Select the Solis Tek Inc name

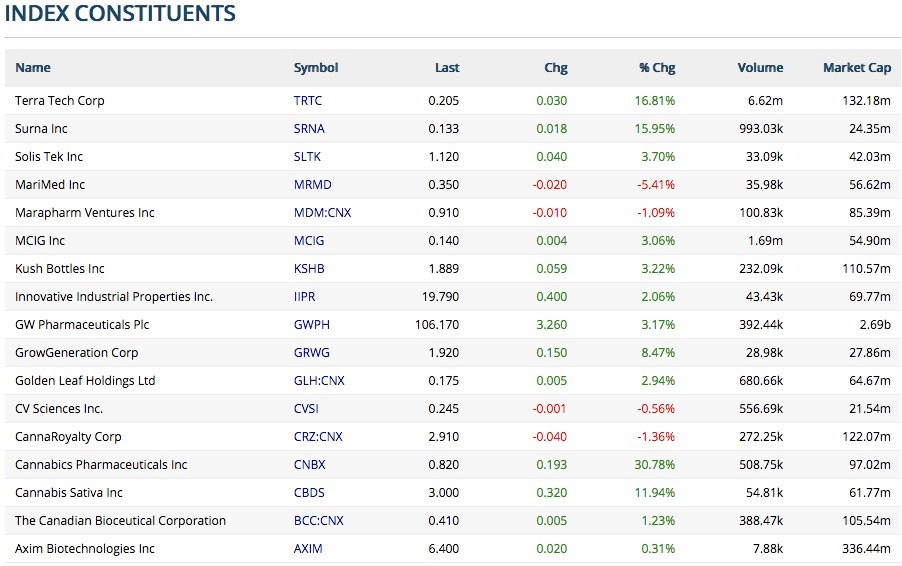(x=49, y=156)
